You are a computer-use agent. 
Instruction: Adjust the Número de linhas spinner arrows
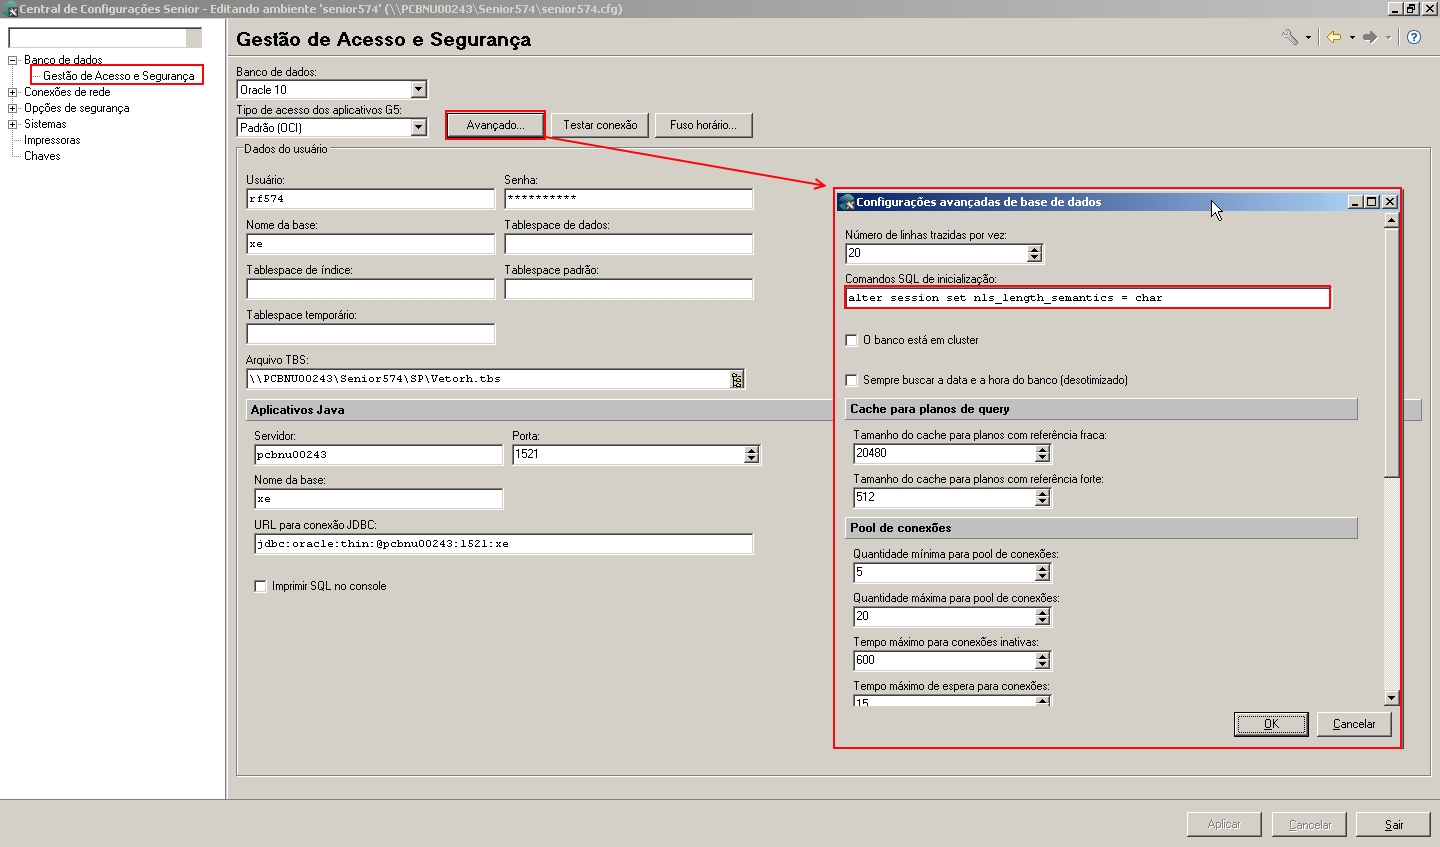[x=1035, y=254]
